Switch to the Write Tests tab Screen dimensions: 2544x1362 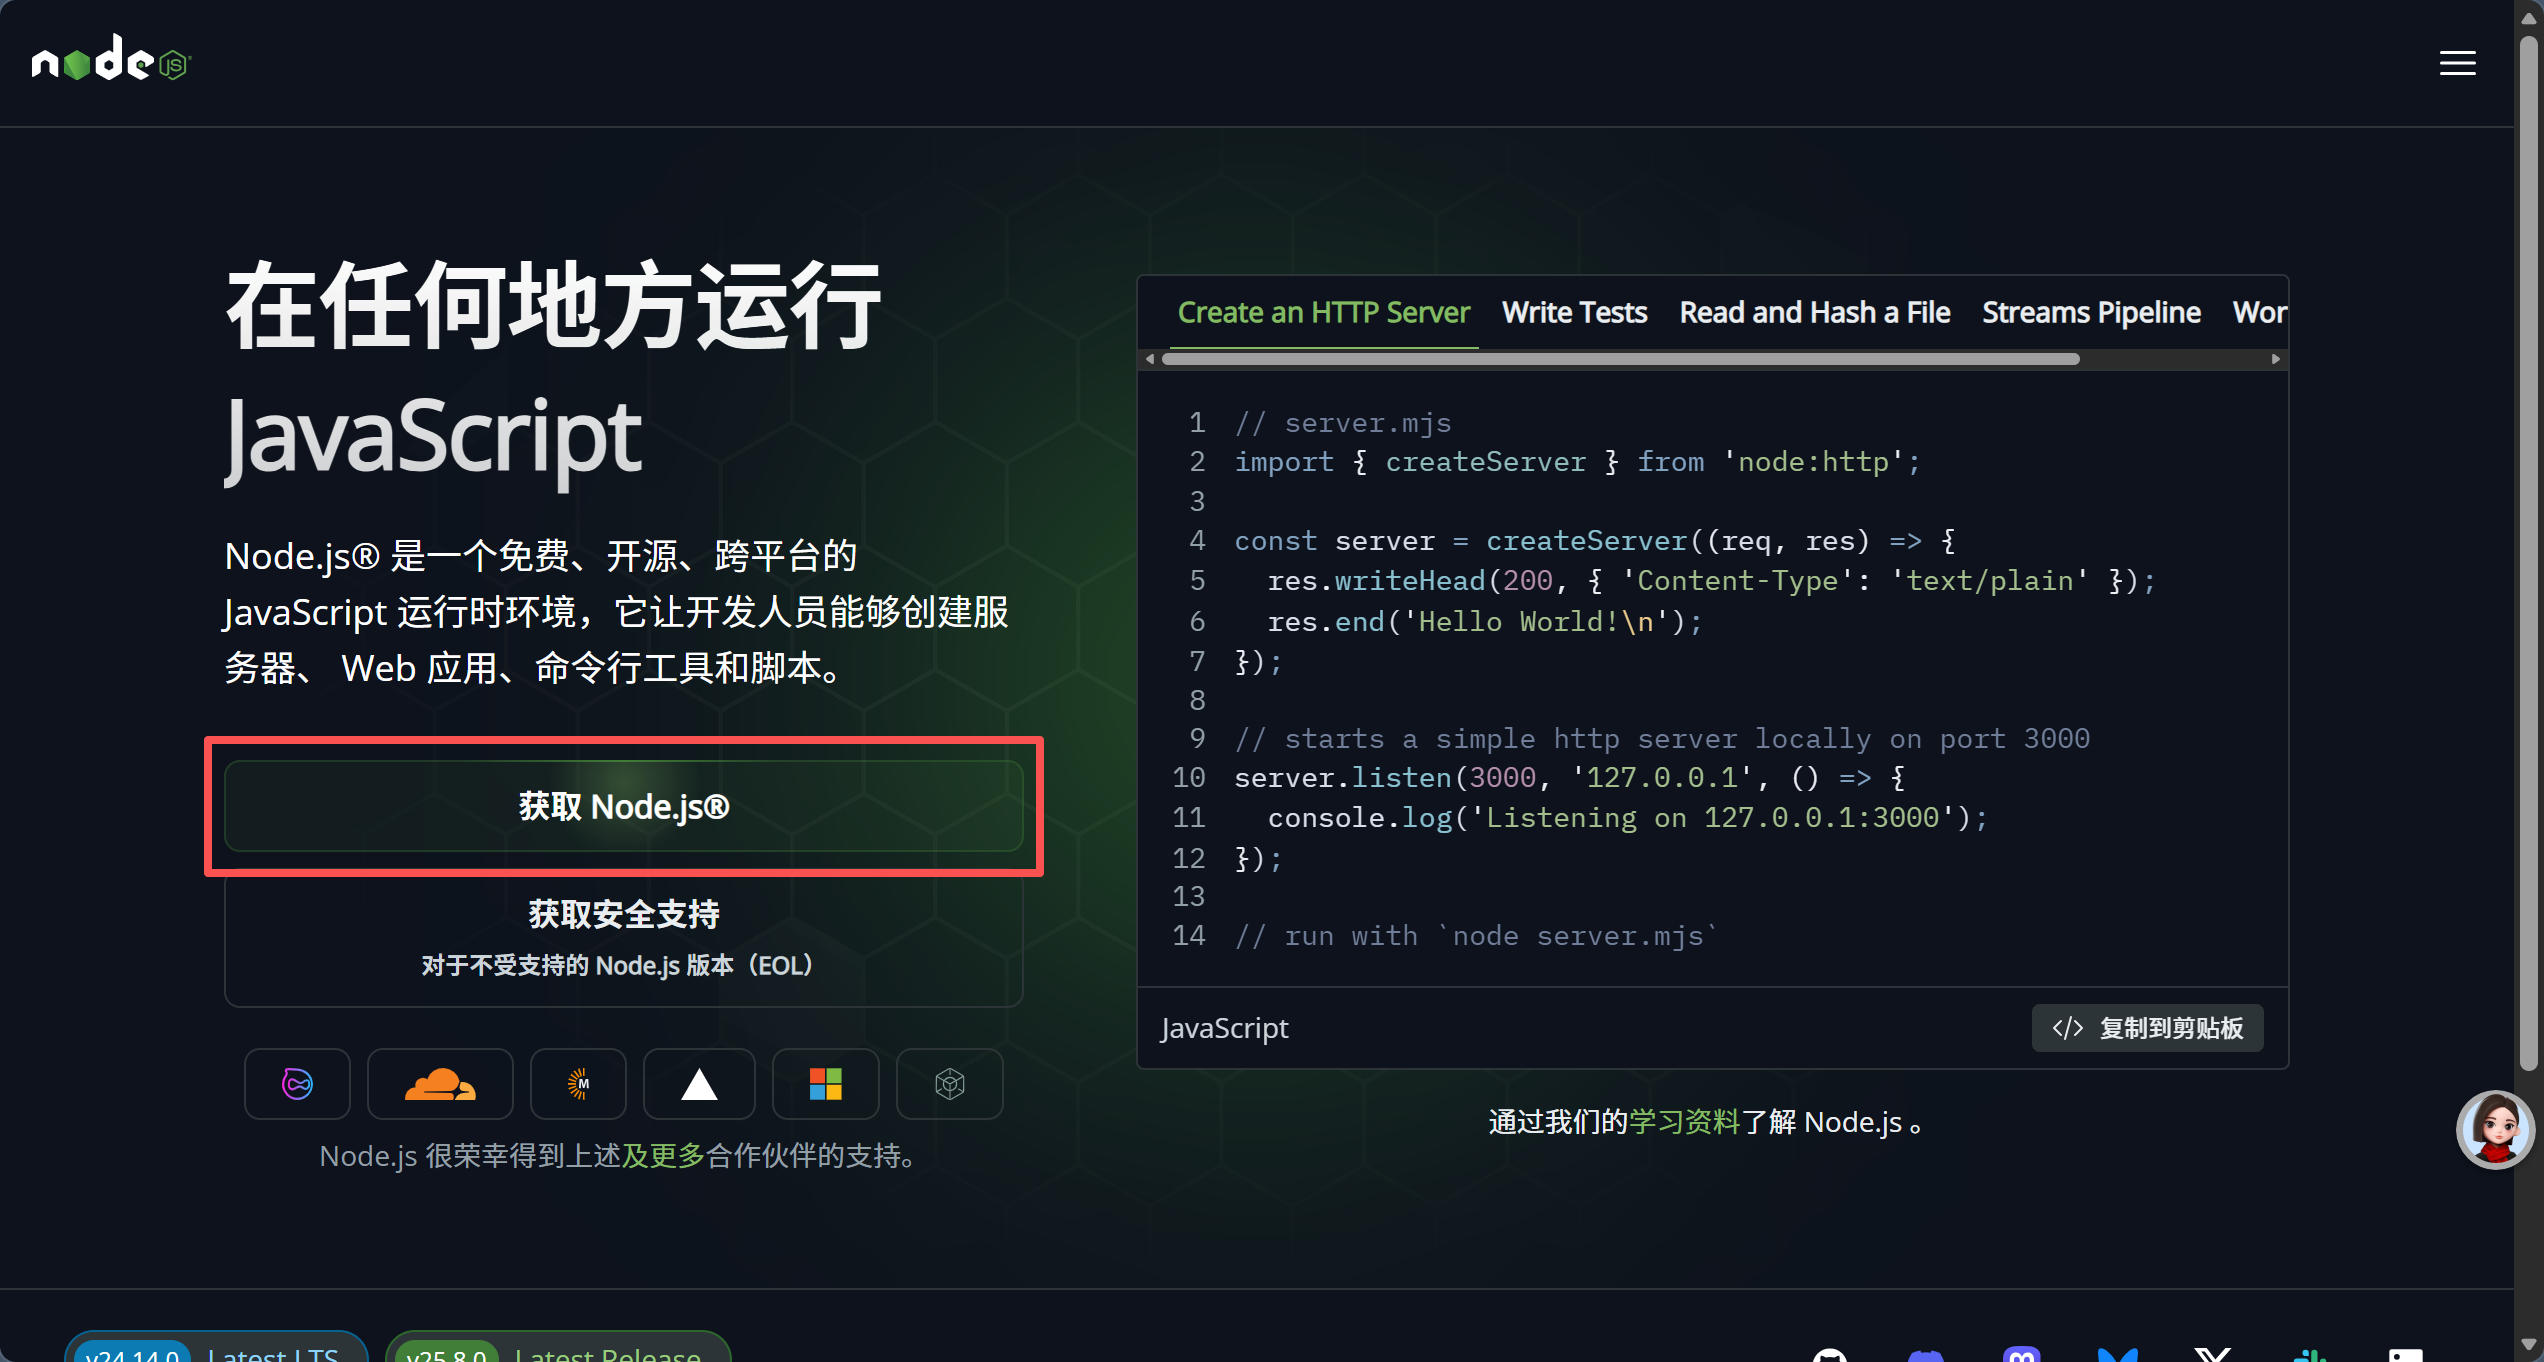coord(1574,313)
